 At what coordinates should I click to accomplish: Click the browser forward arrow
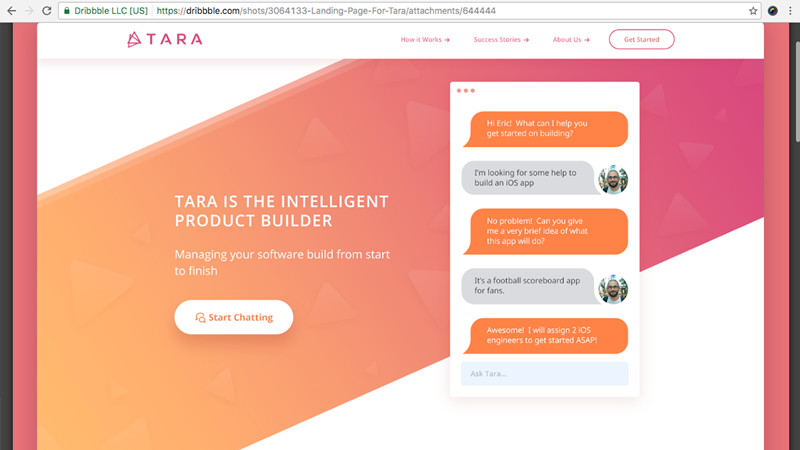click(x=29, y=11)
